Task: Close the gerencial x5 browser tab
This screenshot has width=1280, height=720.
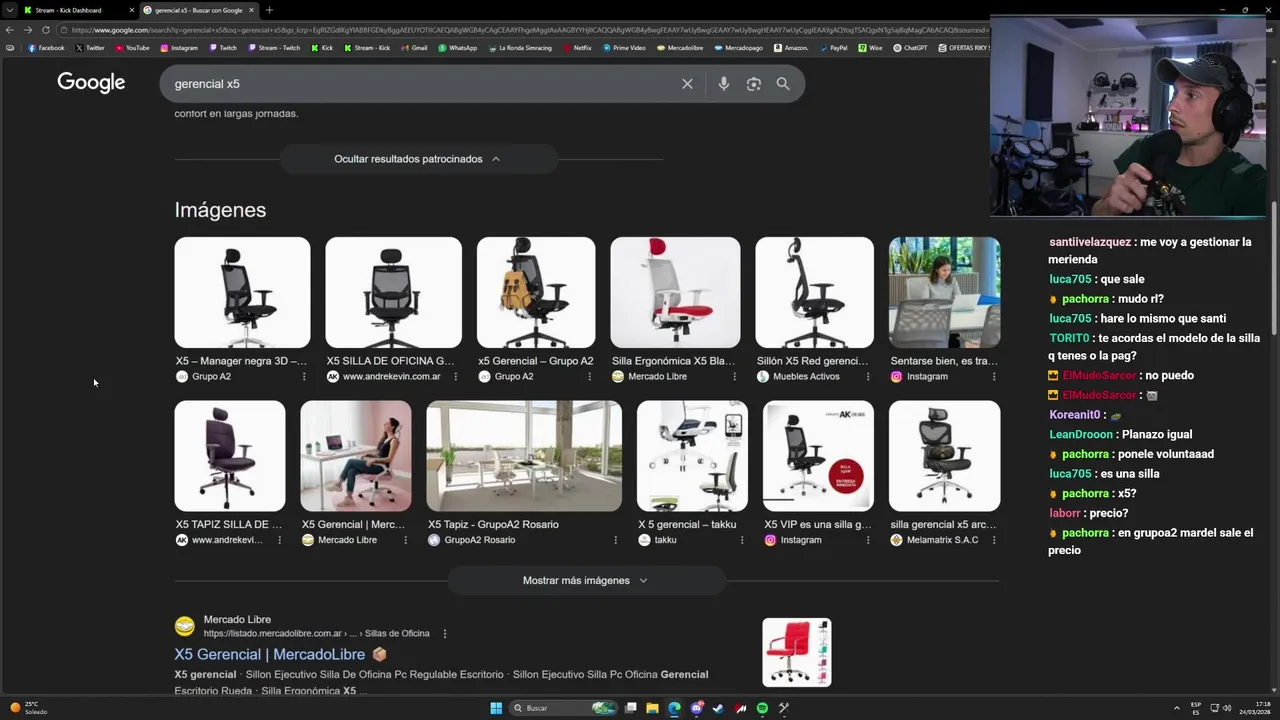Action: (x=252, y=10)
